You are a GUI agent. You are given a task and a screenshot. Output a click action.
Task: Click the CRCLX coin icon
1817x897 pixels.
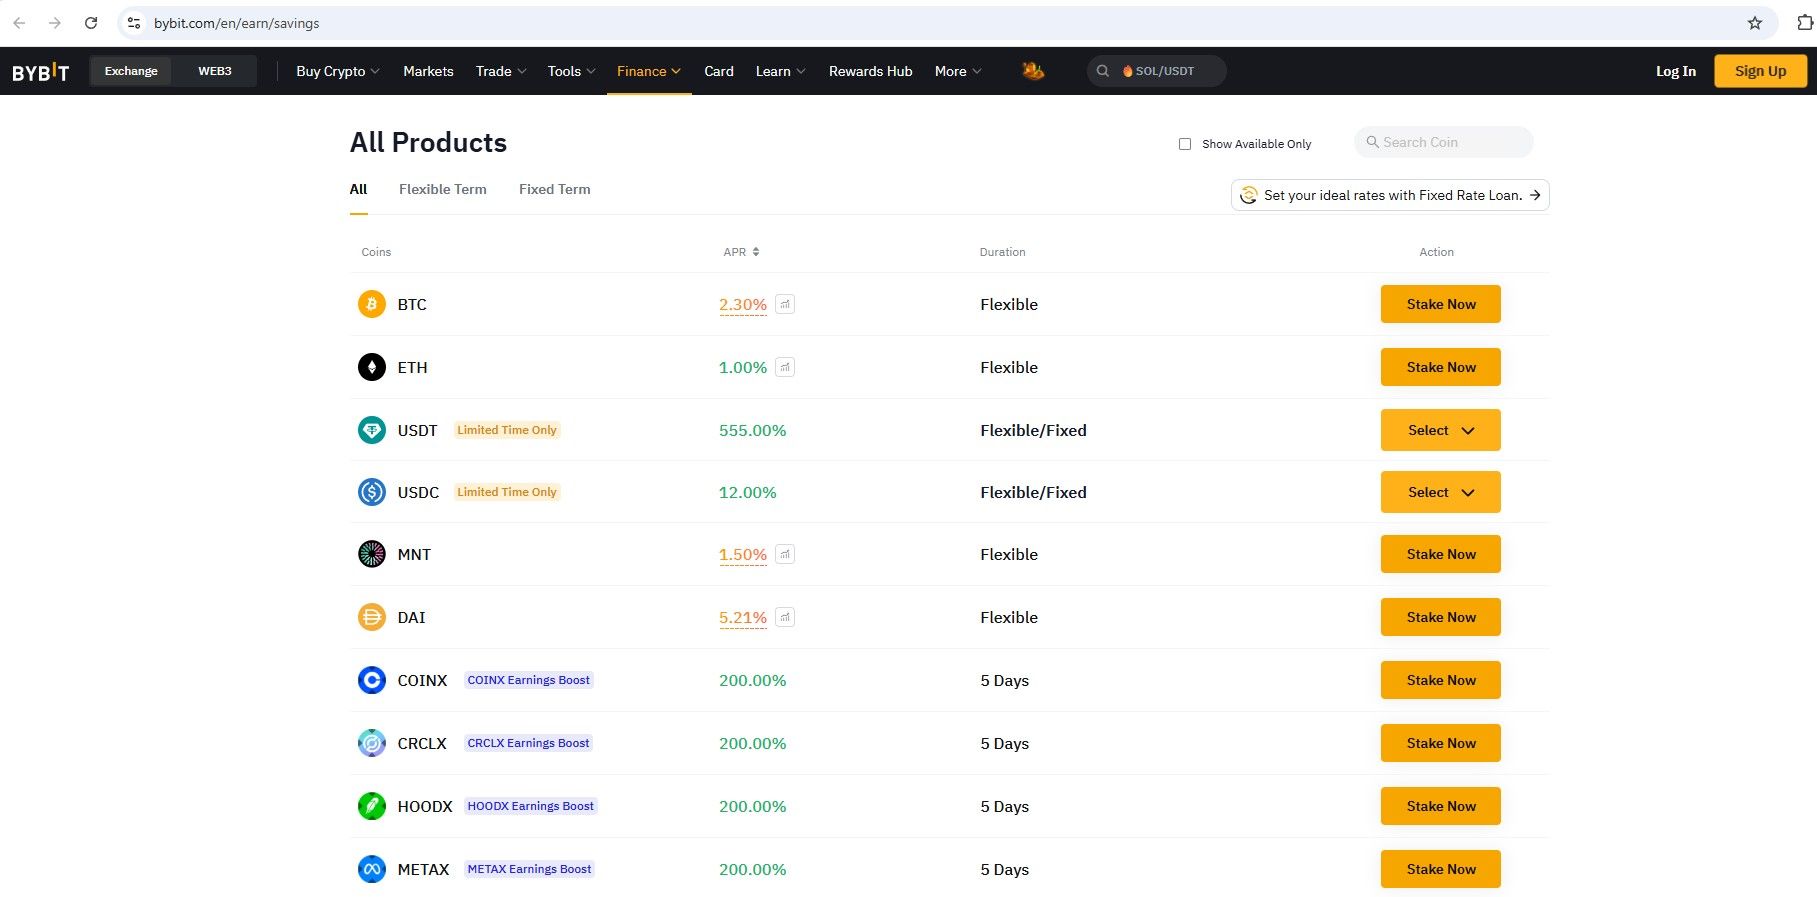[x=372, y=743]
